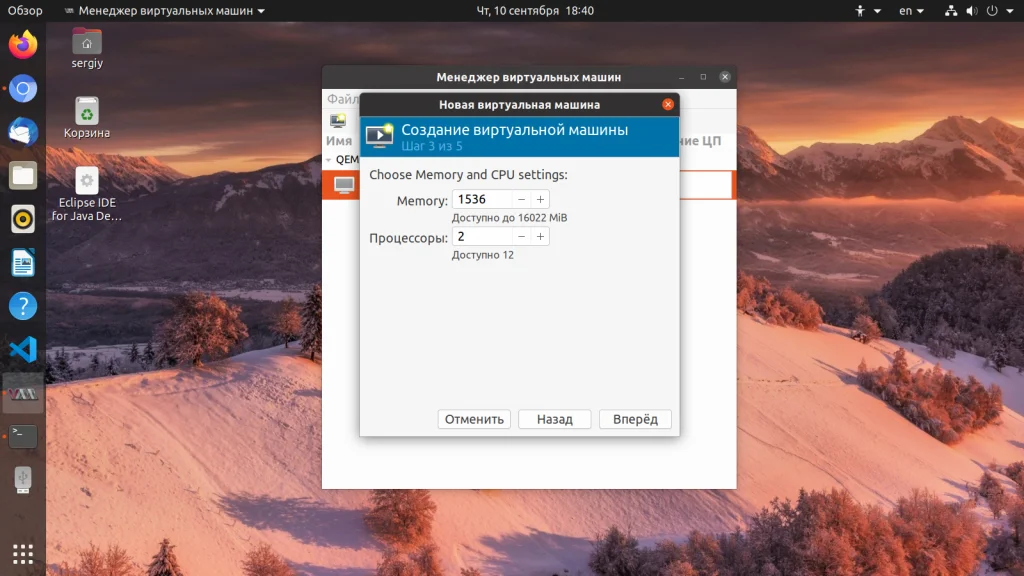Open the Help icon in dock

23,306
